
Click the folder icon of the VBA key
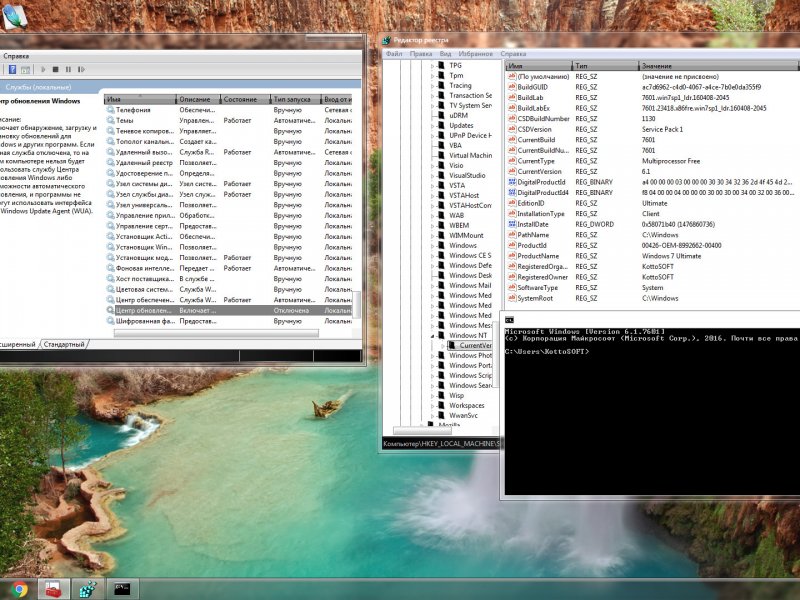442,145
